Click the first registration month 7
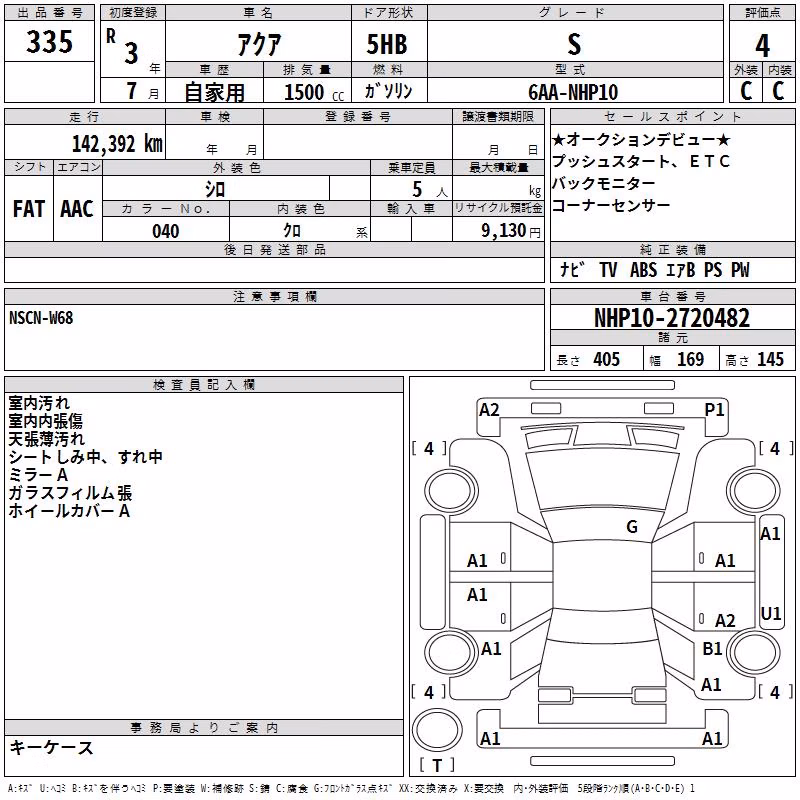The width and height of the screenshot is (800, 800). click(x=132, y=91)
